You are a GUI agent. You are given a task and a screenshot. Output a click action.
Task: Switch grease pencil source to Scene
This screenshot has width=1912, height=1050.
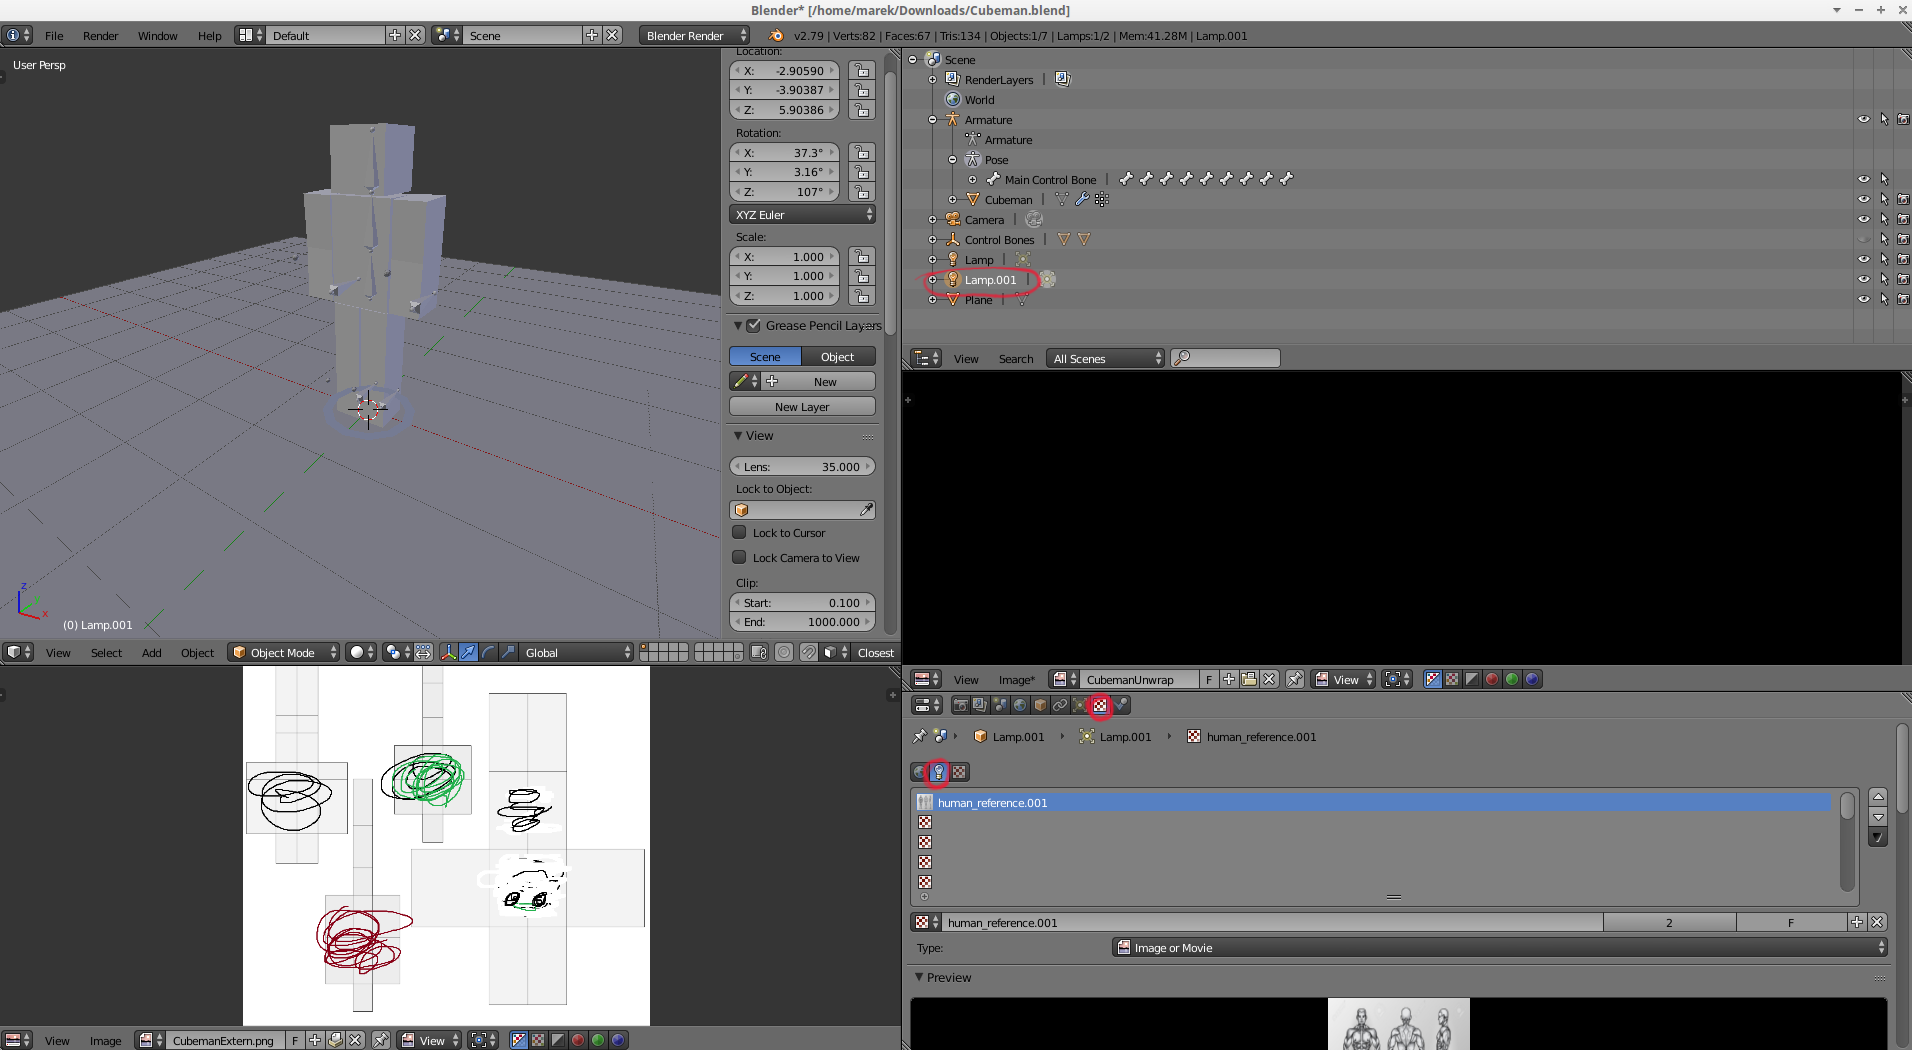[x=765, y=356]
